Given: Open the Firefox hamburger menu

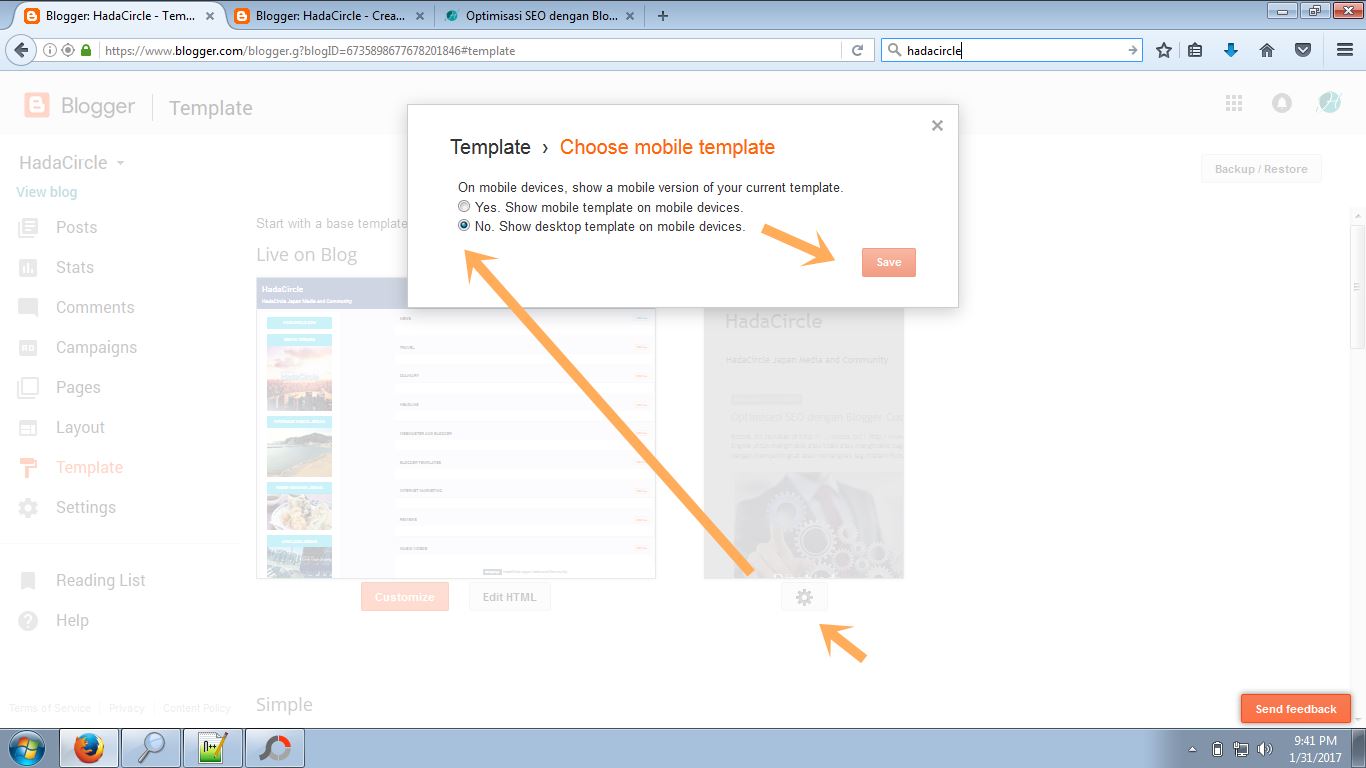Looking at the screenshot, I should pyautogui.click(x=1344, y=50).
